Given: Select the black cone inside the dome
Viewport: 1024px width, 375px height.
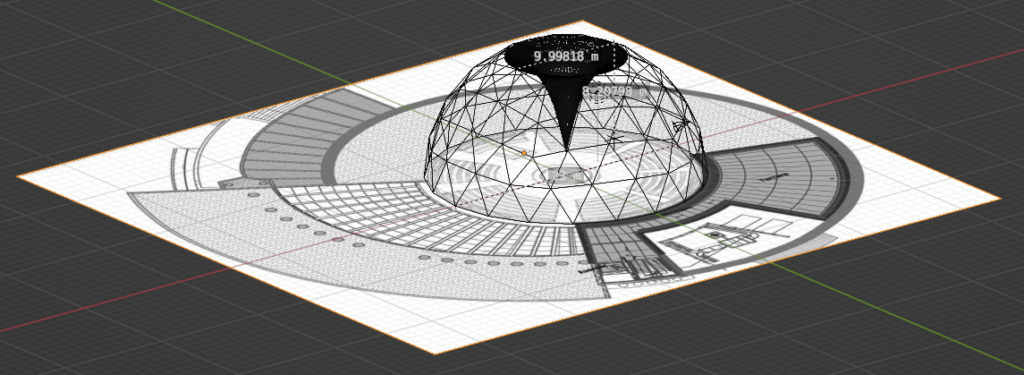Looking at the screenshot, I should 566,111.
